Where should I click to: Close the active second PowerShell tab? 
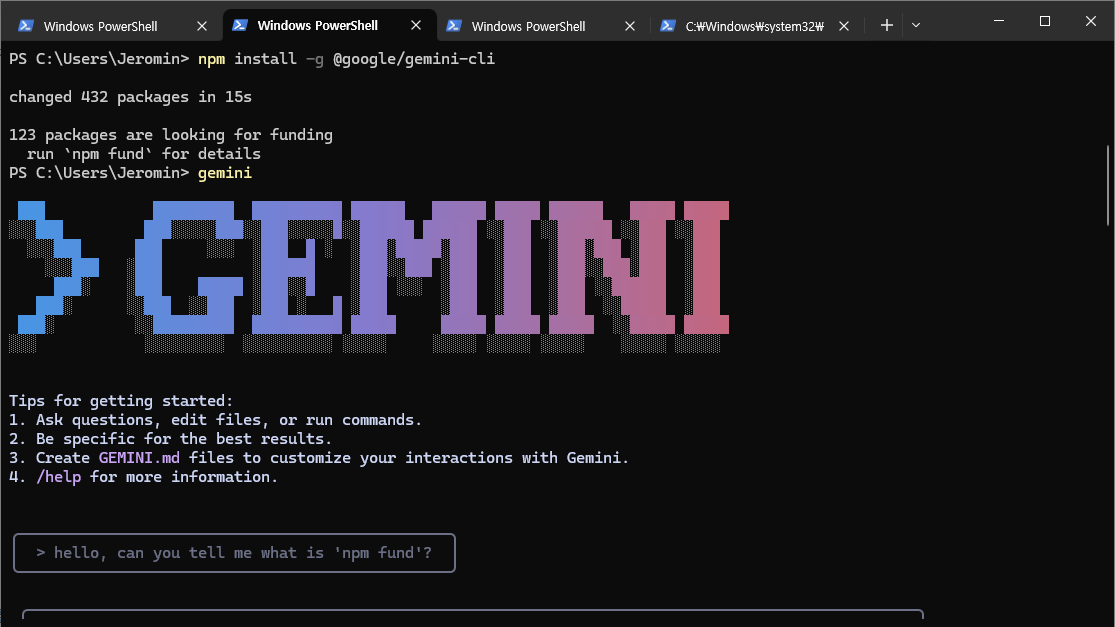416,26
